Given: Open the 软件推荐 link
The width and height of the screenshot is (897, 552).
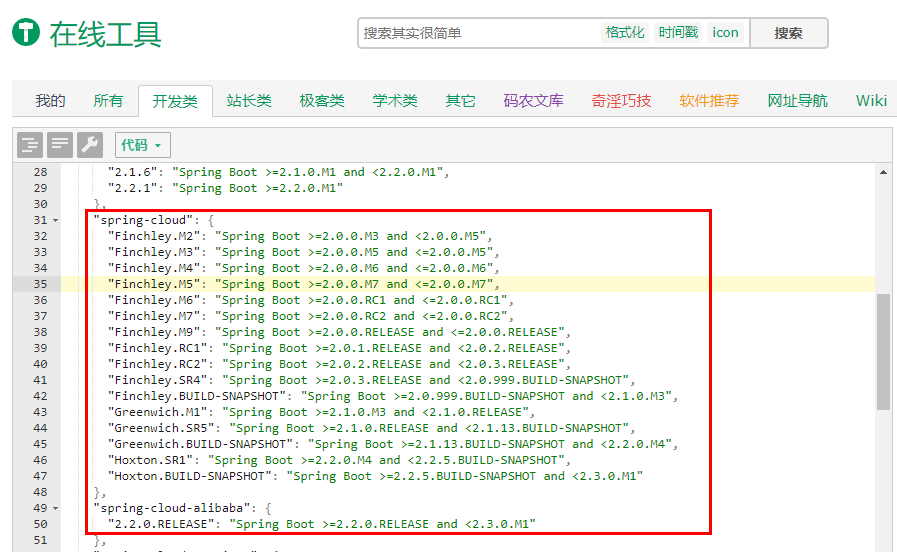Looking at the screenshot, I should pyautogui.click(x=709, y=101).
